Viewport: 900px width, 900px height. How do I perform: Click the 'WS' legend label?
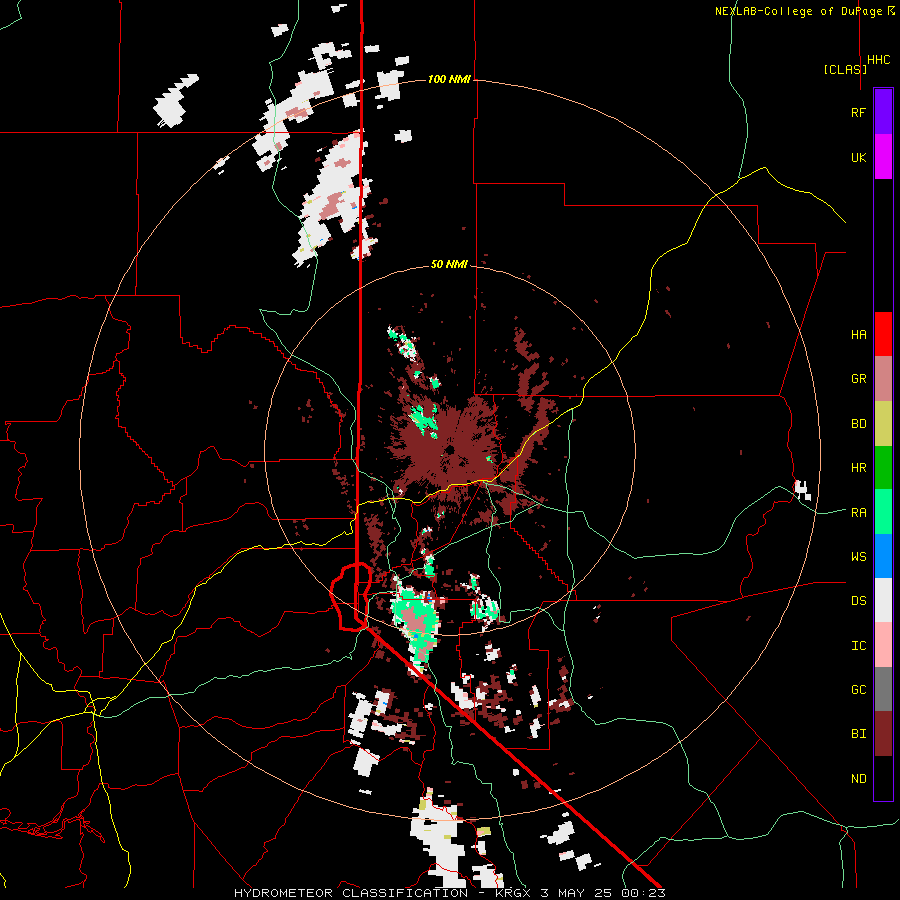(858, 557)
